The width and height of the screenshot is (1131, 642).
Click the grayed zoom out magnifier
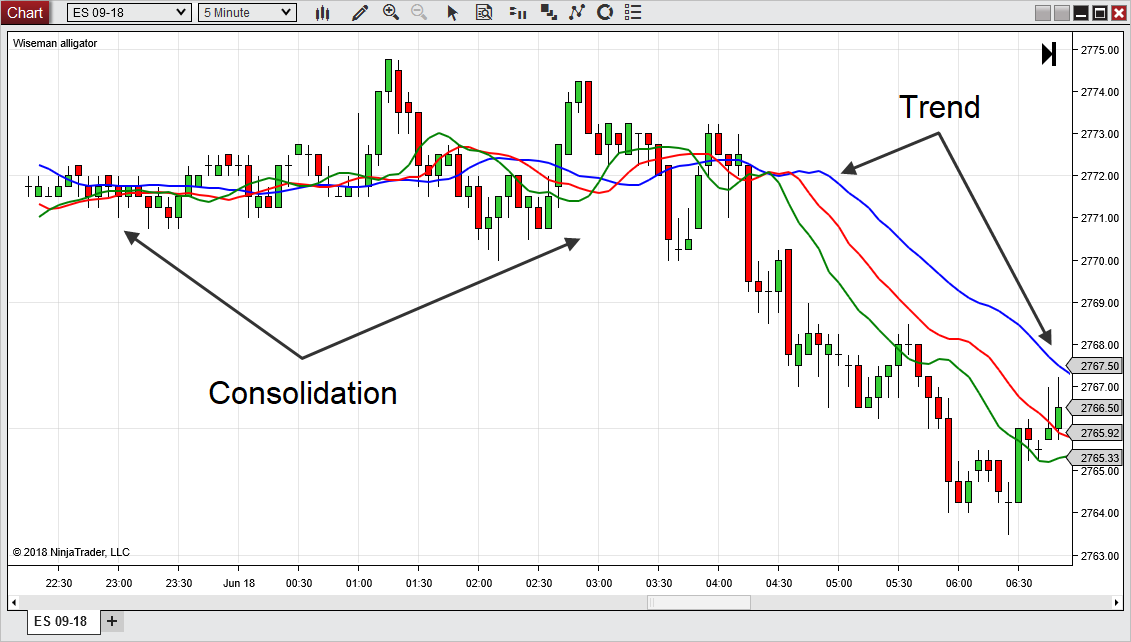point(419,13)
